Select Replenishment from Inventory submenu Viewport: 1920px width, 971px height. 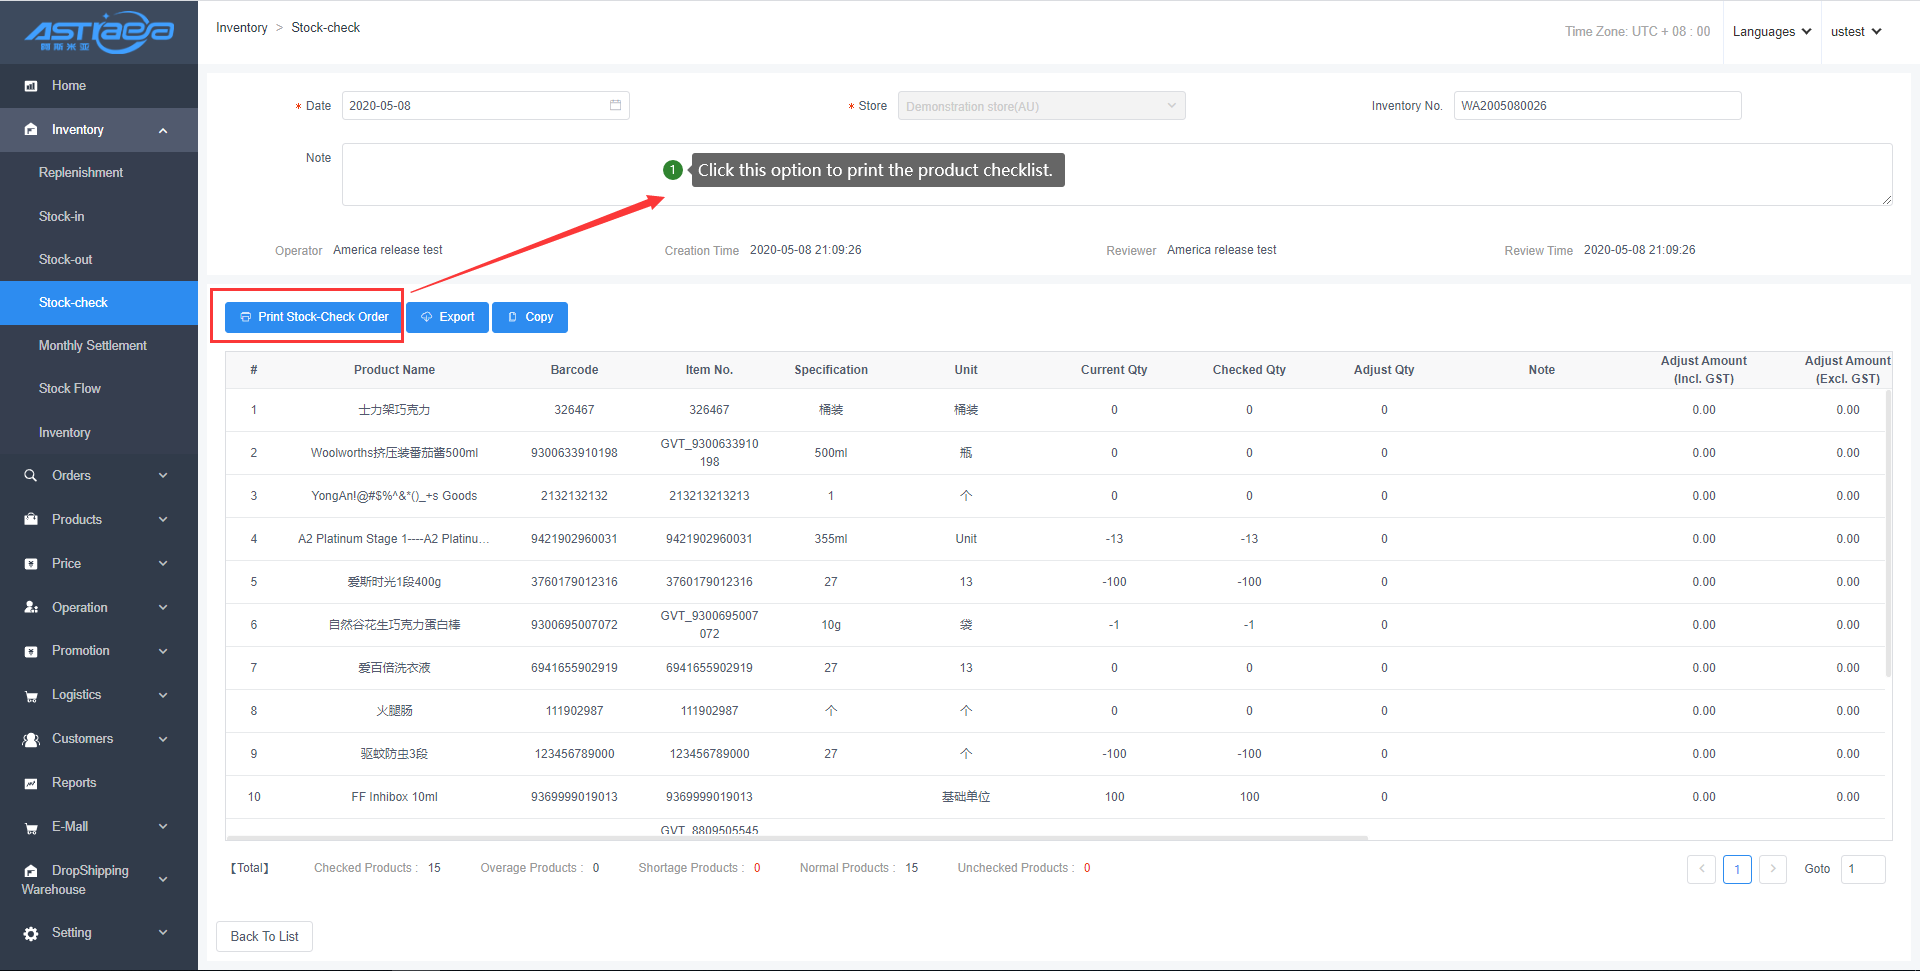click(x=81, y=173)
